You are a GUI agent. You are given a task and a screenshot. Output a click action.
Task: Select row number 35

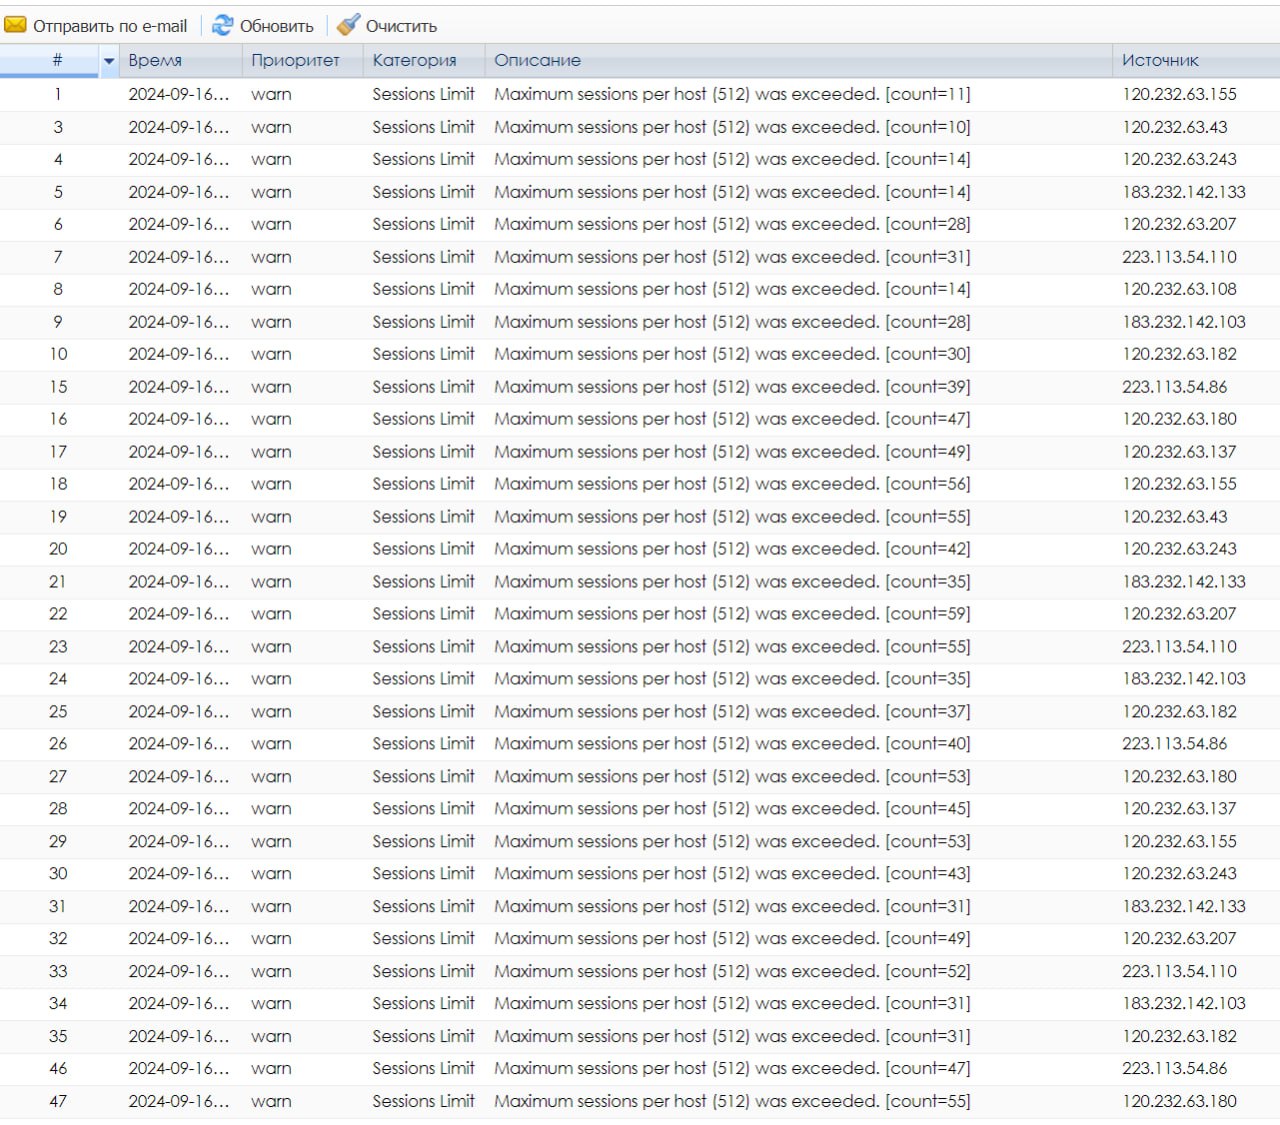[58, 1037]
